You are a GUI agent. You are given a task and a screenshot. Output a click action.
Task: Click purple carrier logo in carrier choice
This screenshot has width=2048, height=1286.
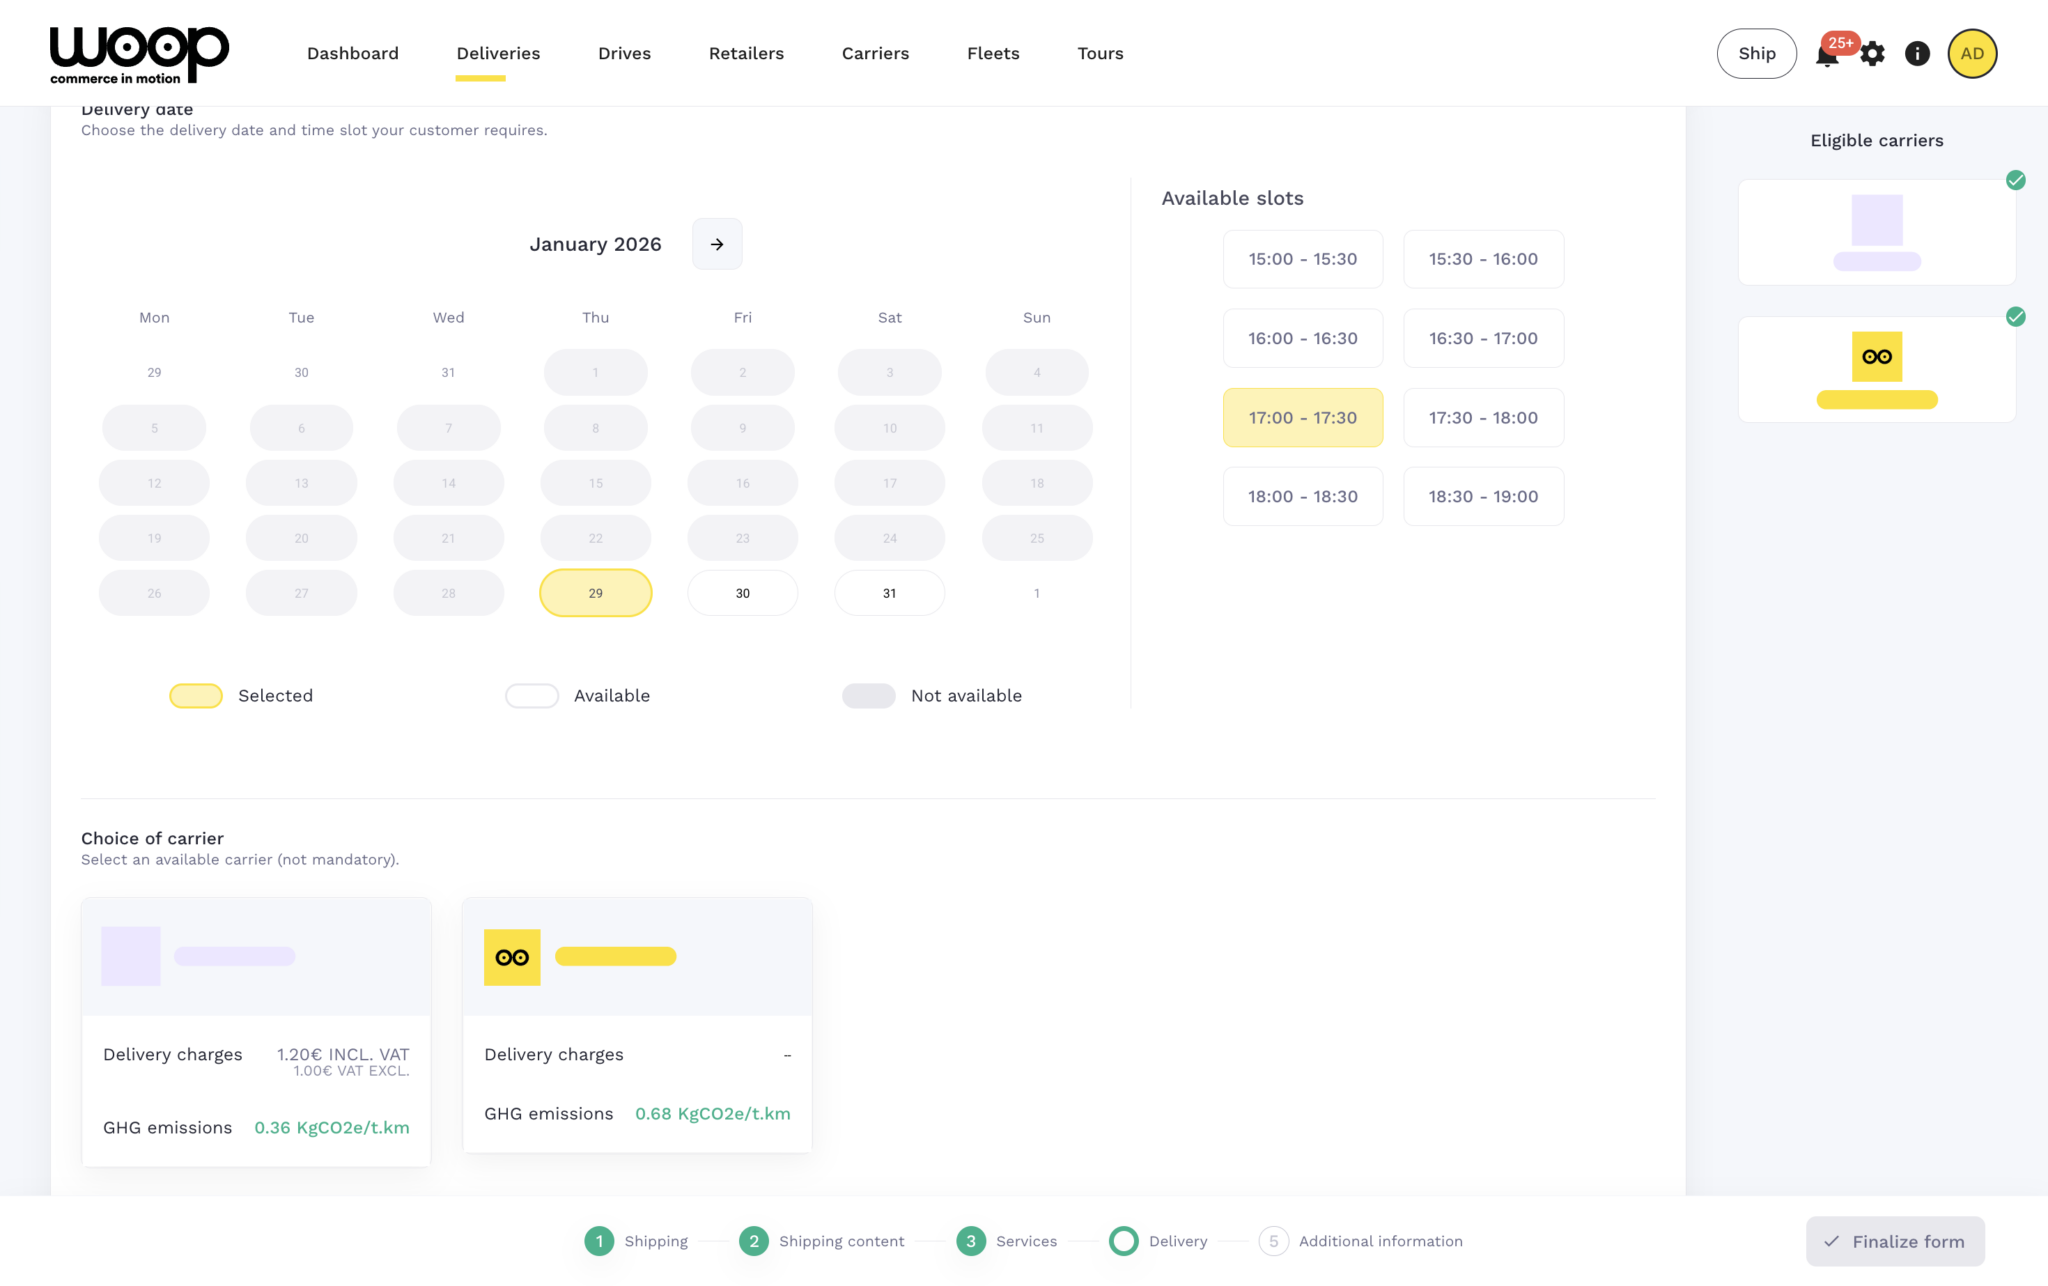tap(131, 956)
